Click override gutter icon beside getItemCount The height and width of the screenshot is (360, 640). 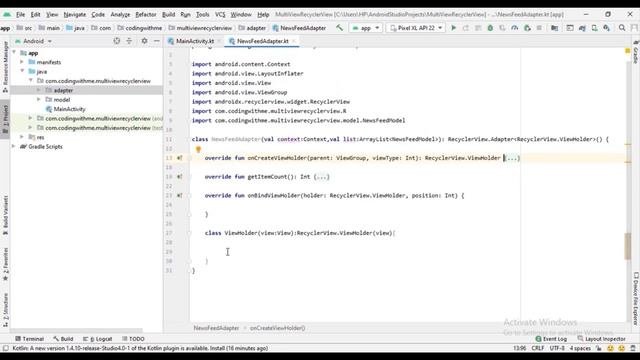[180, 177]
